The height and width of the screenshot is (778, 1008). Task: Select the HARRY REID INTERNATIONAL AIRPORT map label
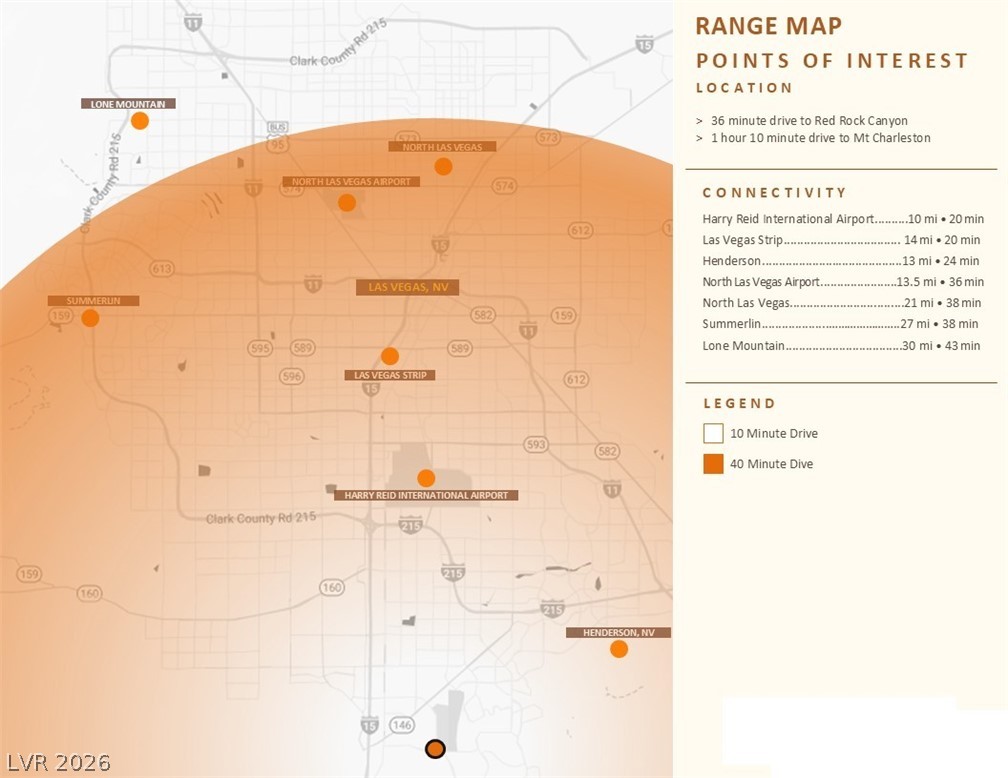click(x=426, y=495)
